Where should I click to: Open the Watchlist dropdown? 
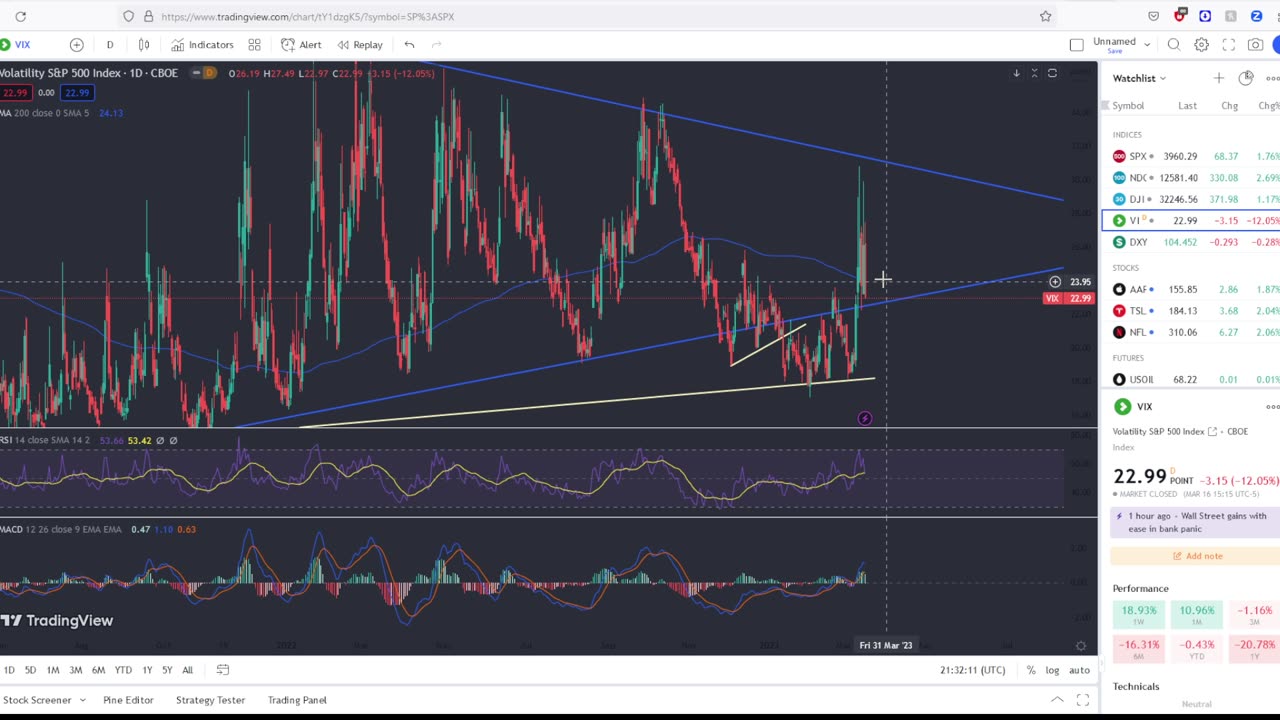[1139, 78]
